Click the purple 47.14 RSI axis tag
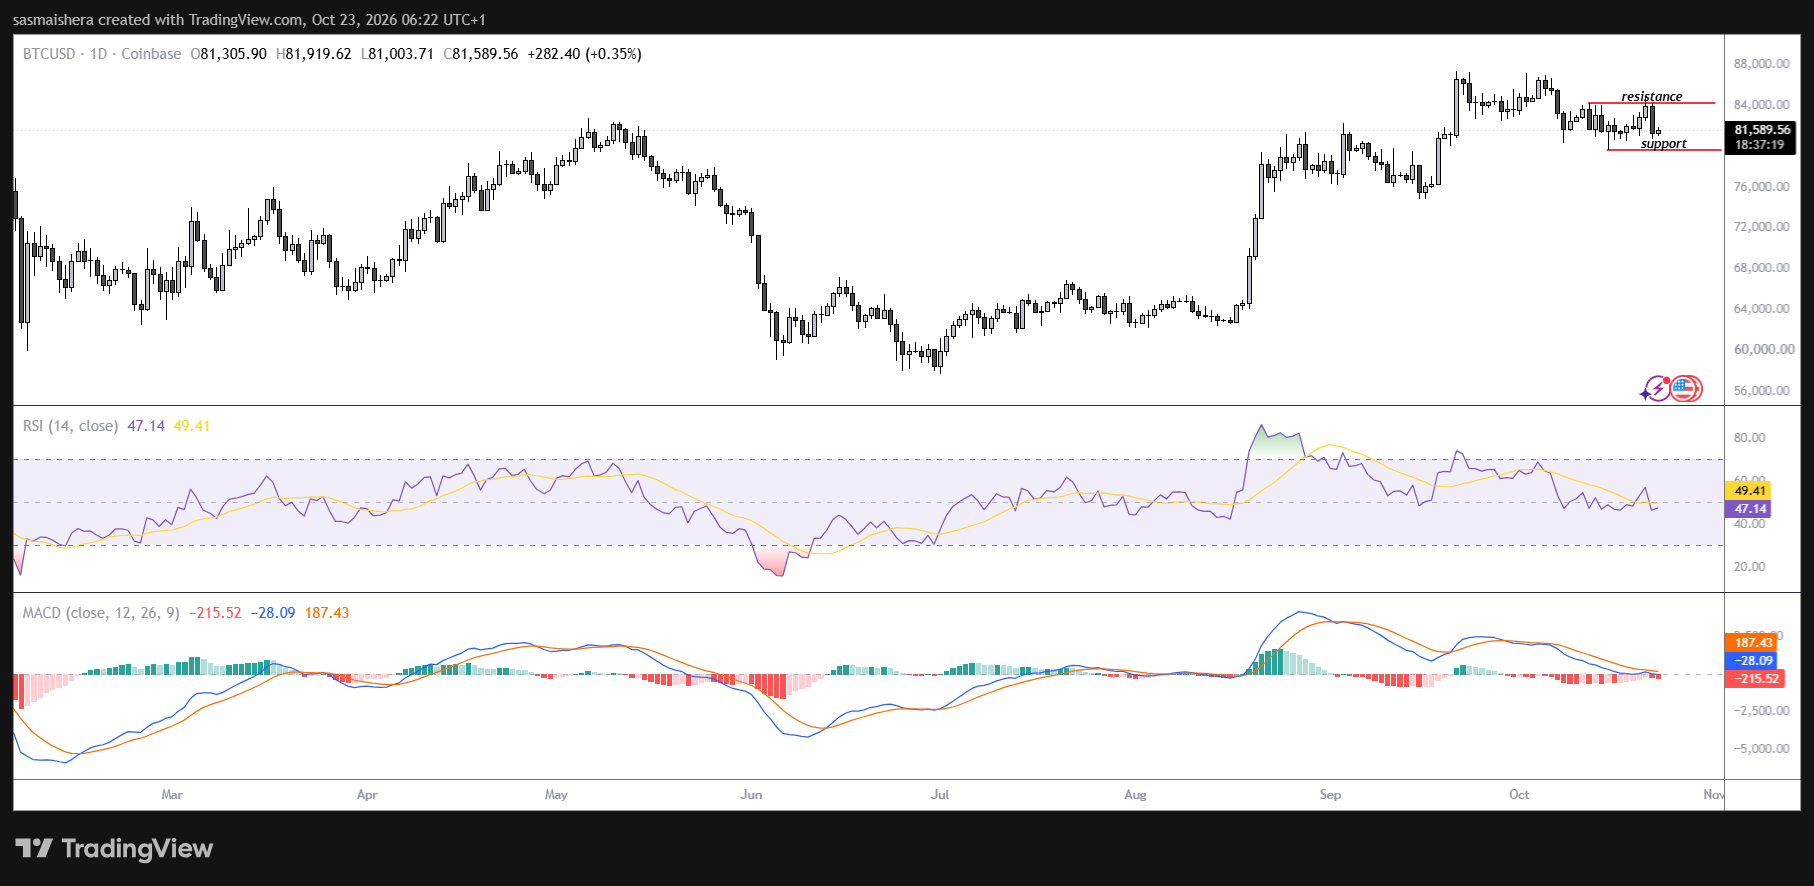 (x=1750, y=509)
